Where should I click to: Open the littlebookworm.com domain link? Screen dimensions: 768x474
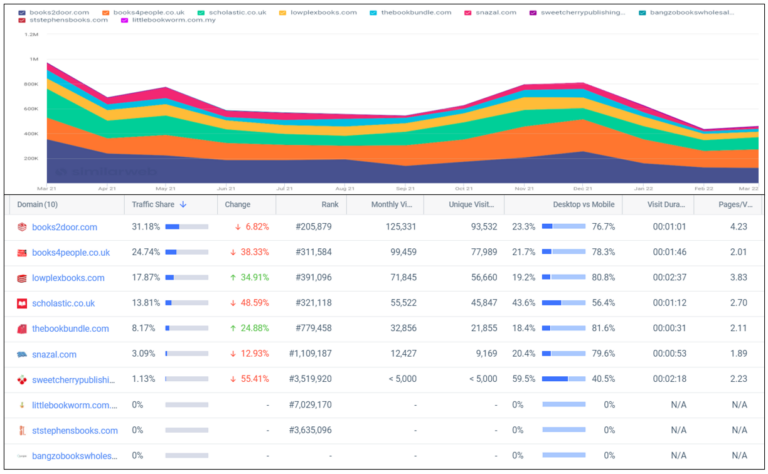click(x=74, y=405)
